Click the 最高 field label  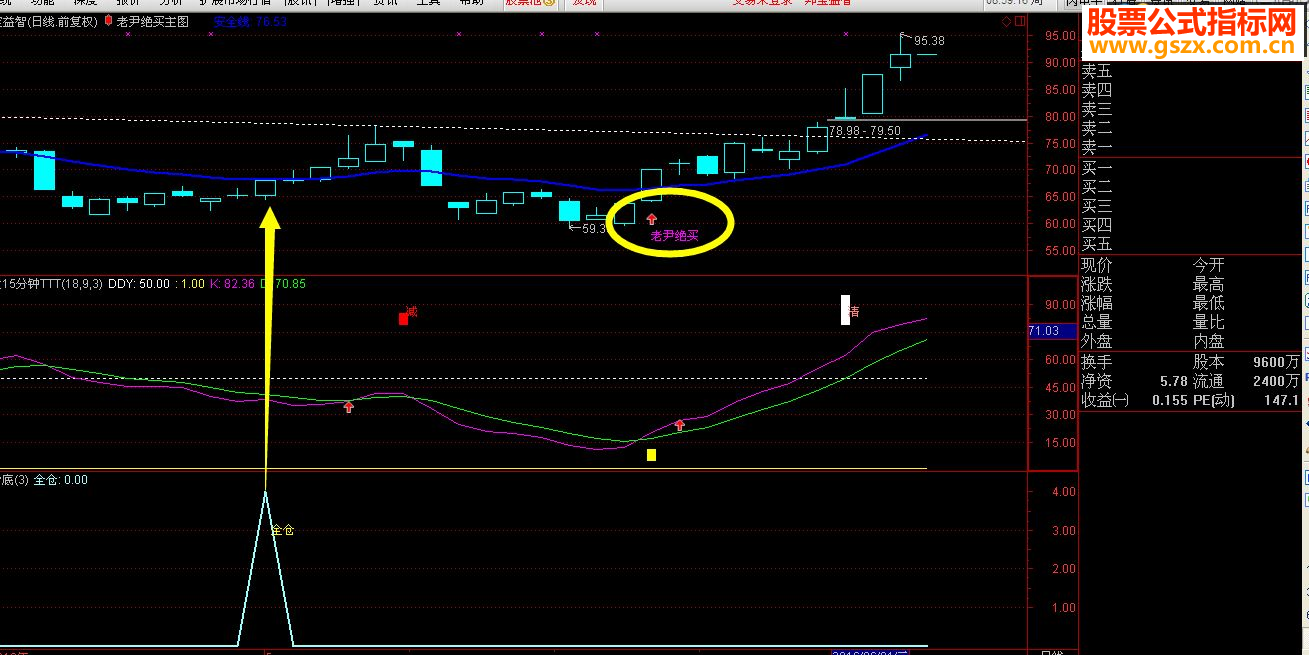click(1208, 284)
